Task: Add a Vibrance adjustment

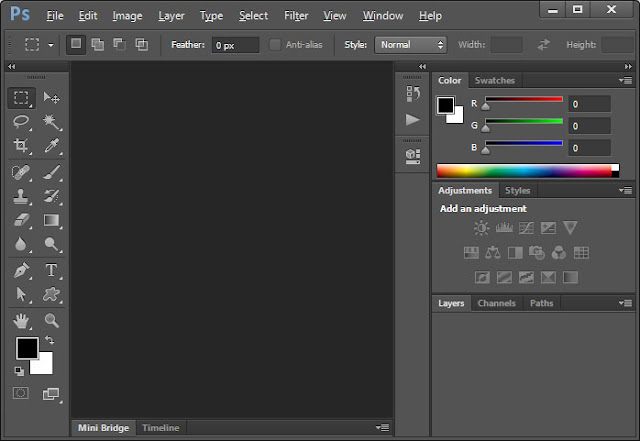Action: (570, 228)
